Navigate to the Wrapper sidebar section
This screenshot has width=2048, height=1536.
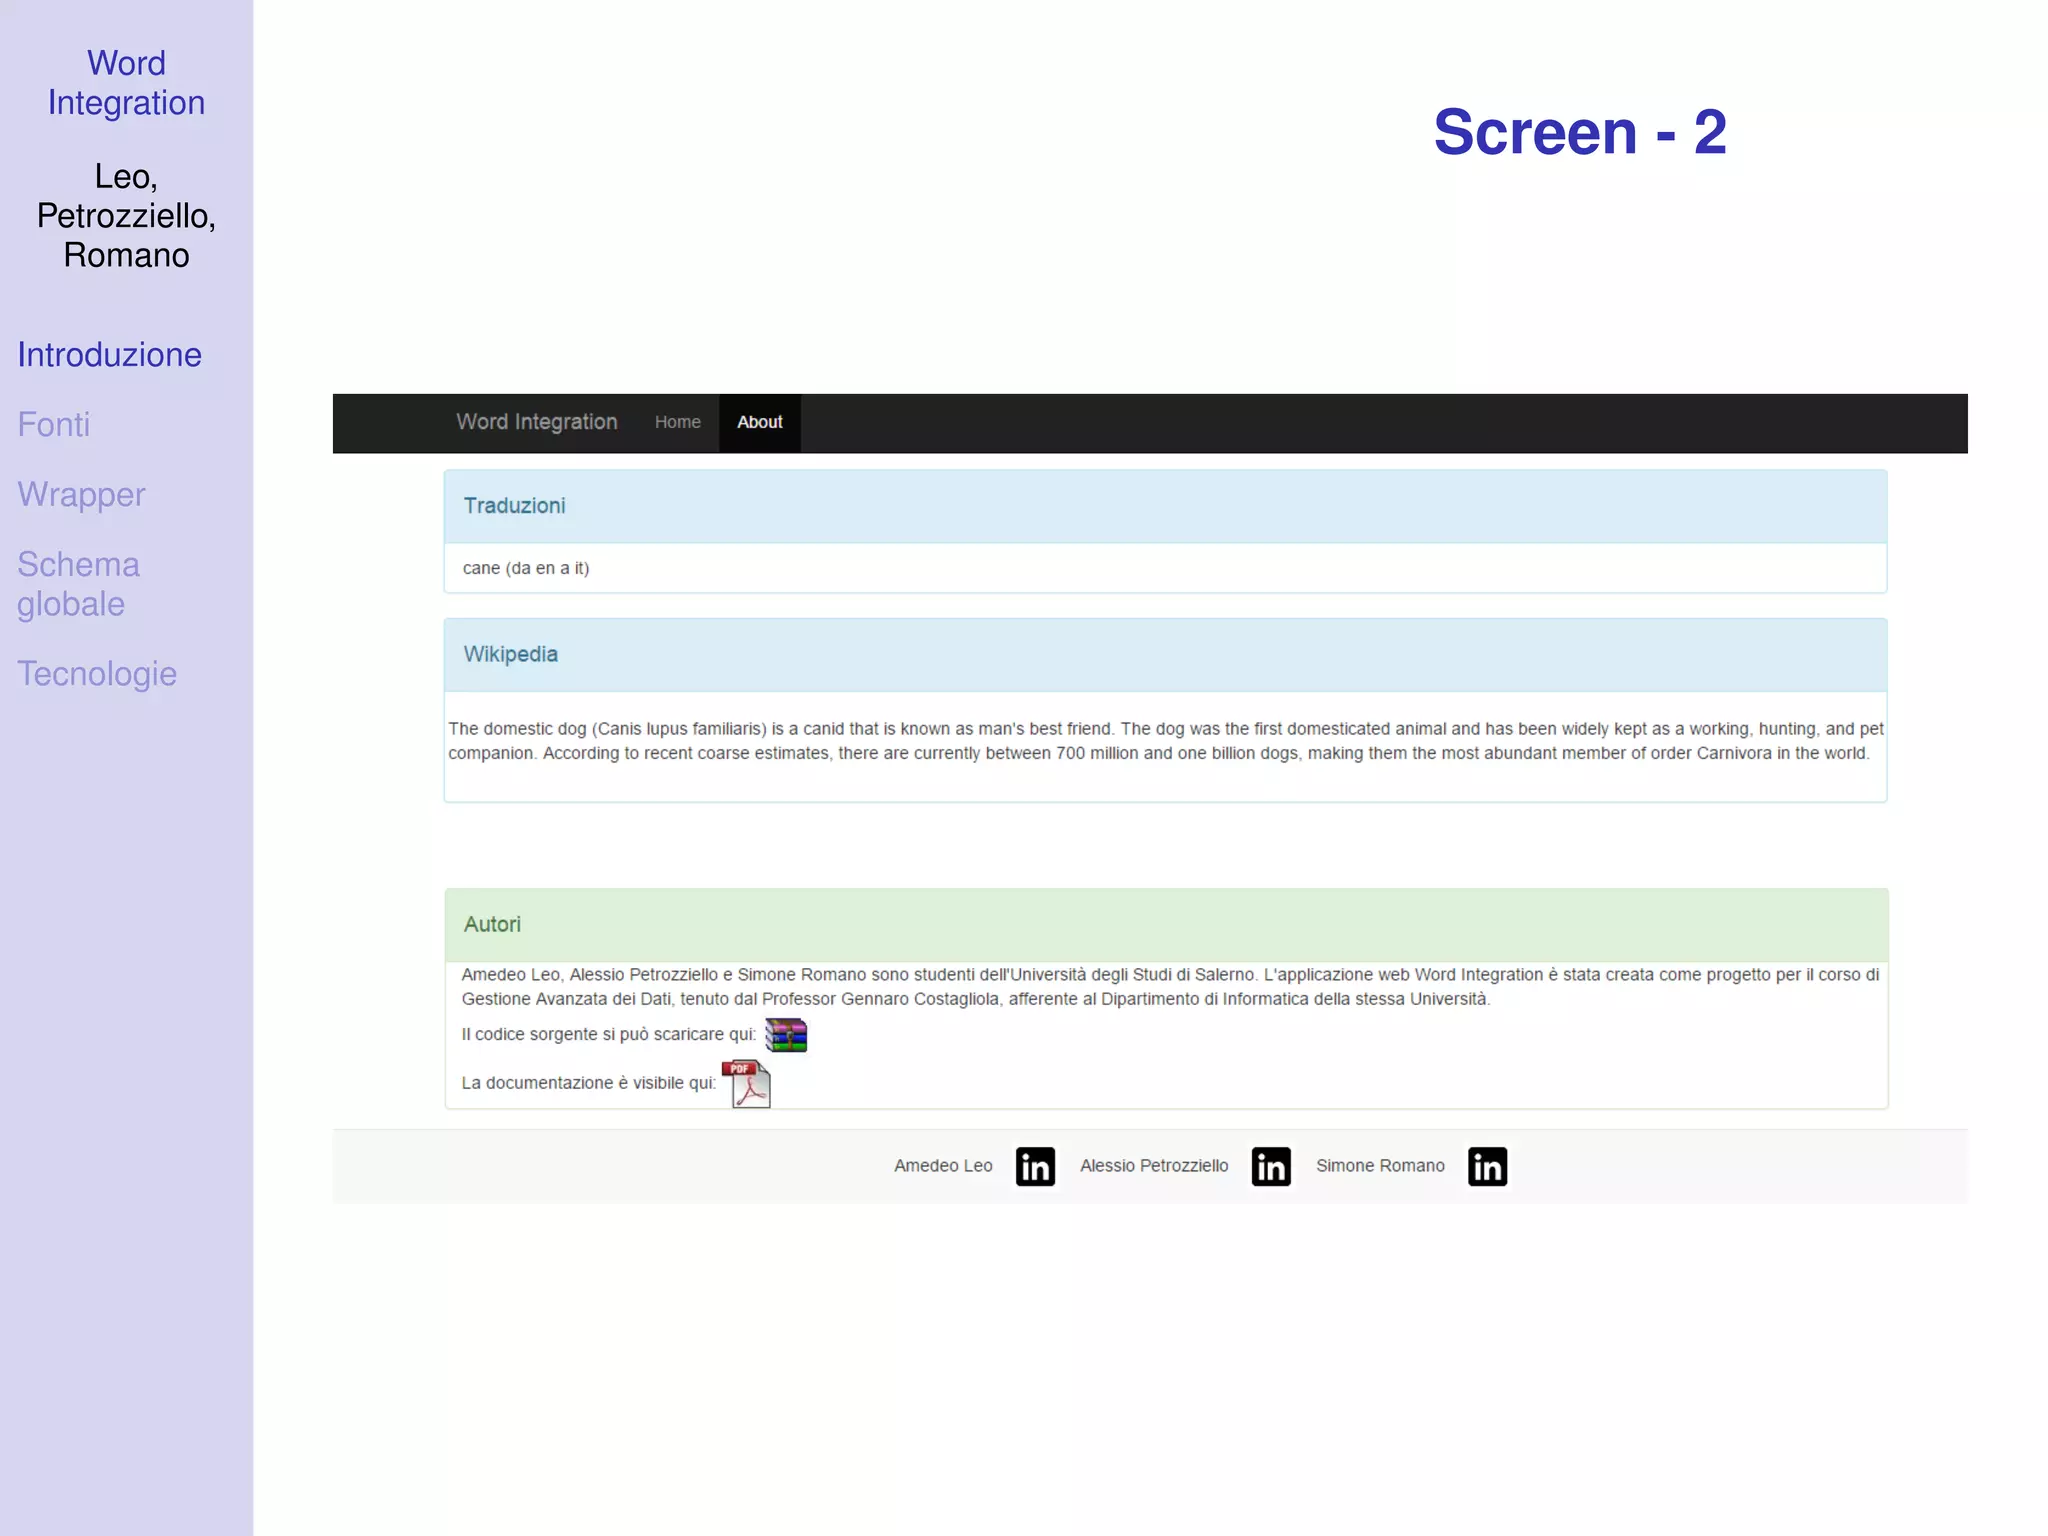pos(81,495)
